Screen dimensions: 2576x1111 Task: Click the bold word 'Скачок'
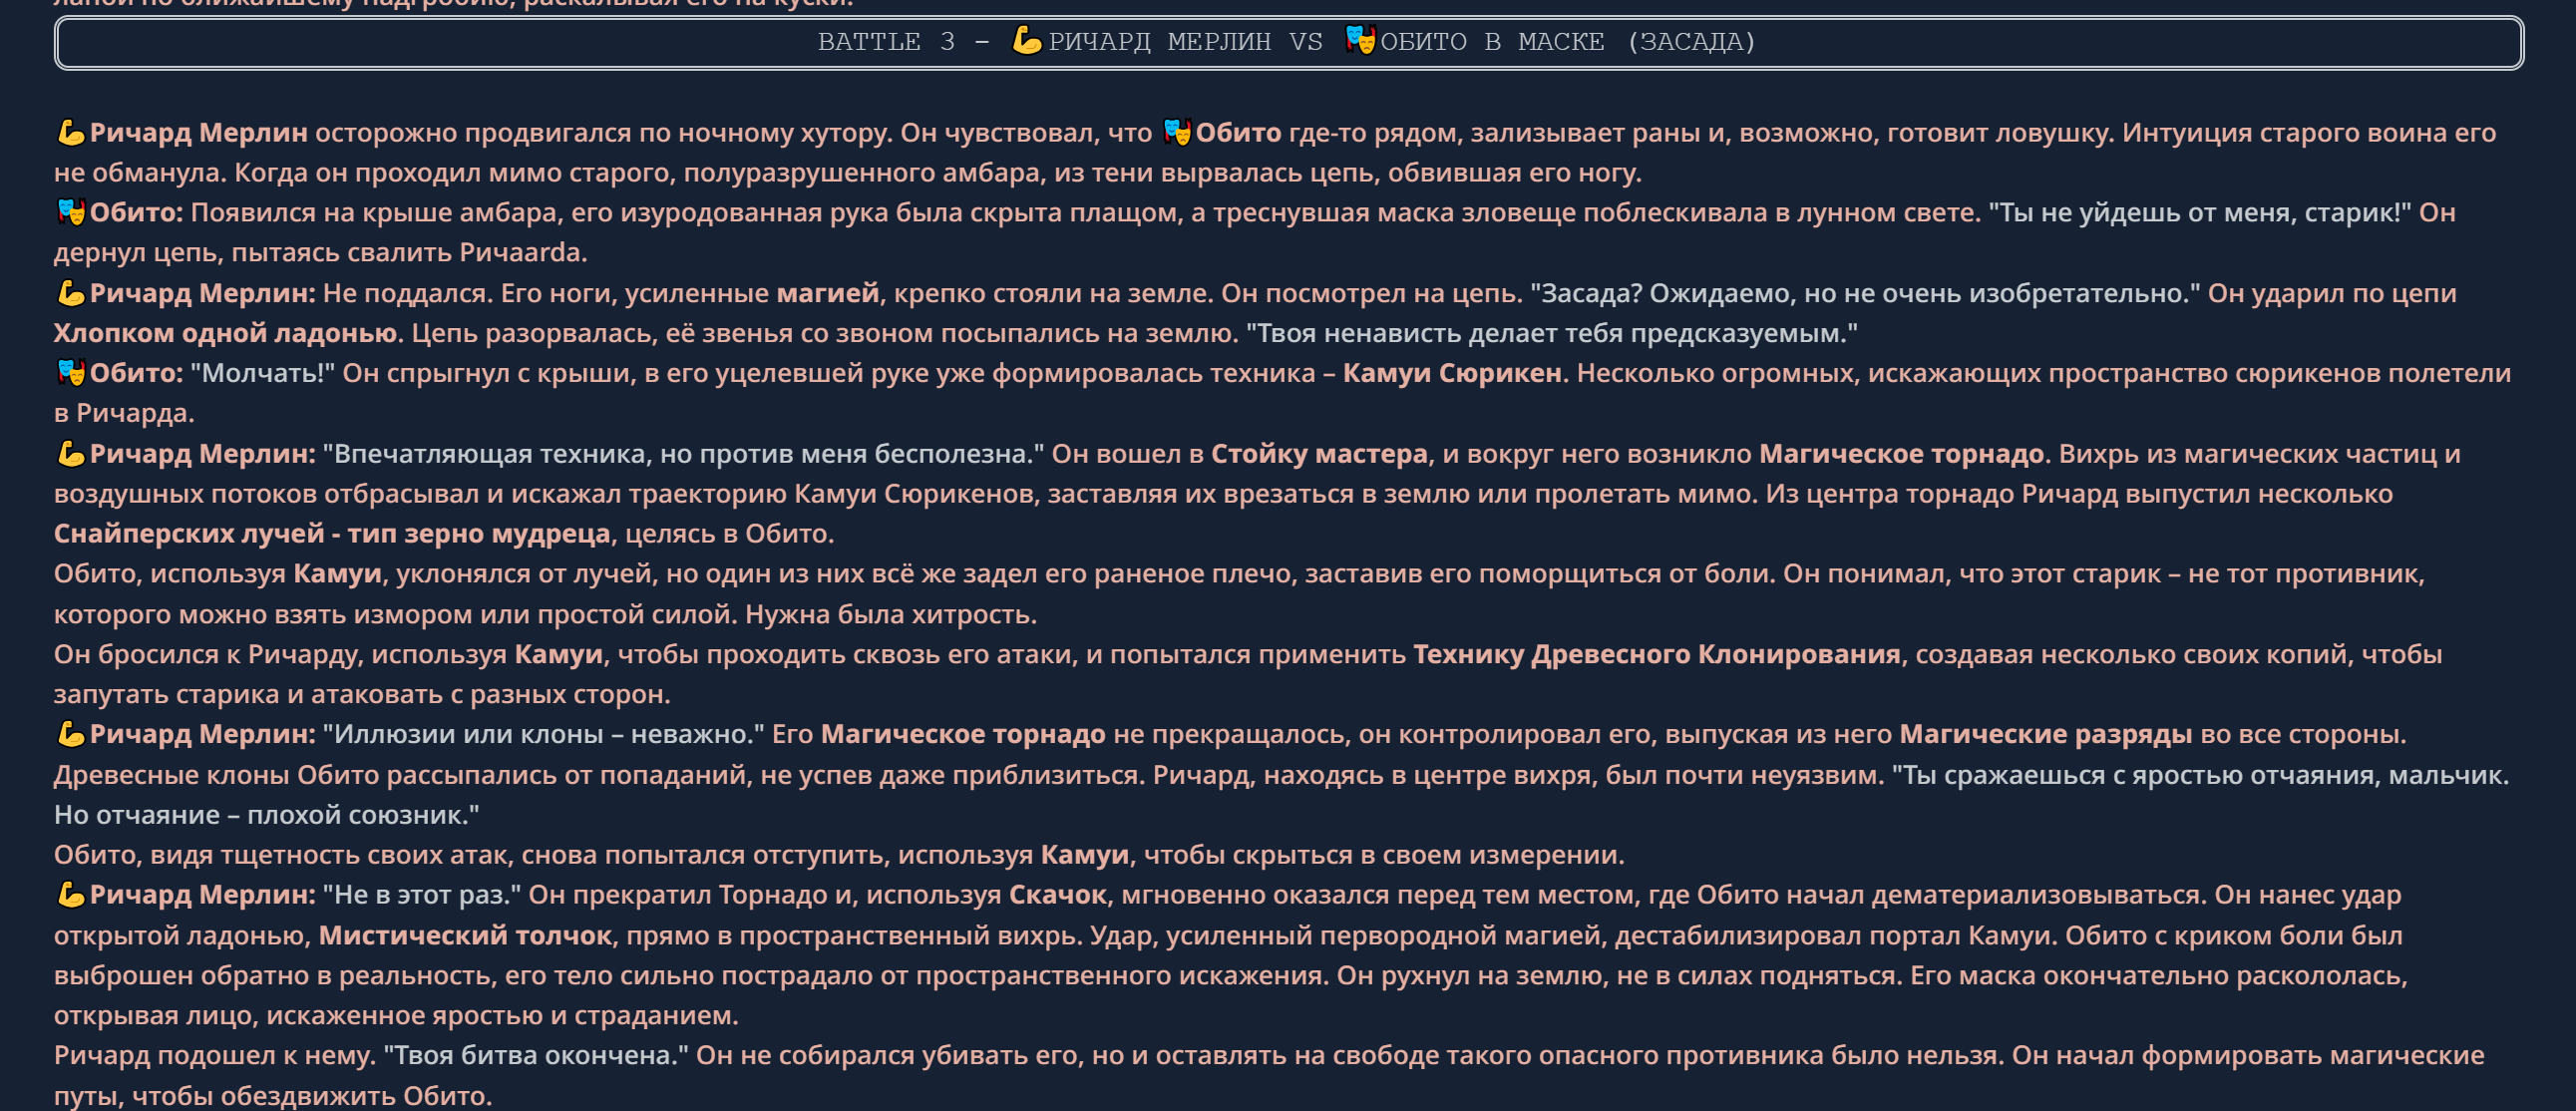(1058, 894)
